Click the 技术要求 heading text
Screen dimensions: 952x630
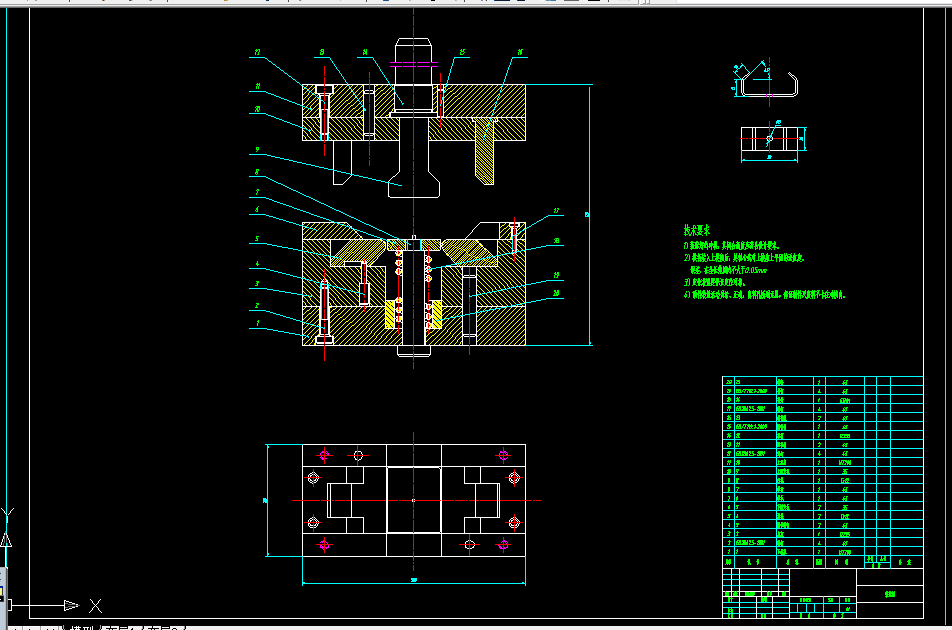pyautogui.click(x=696, y=230)
